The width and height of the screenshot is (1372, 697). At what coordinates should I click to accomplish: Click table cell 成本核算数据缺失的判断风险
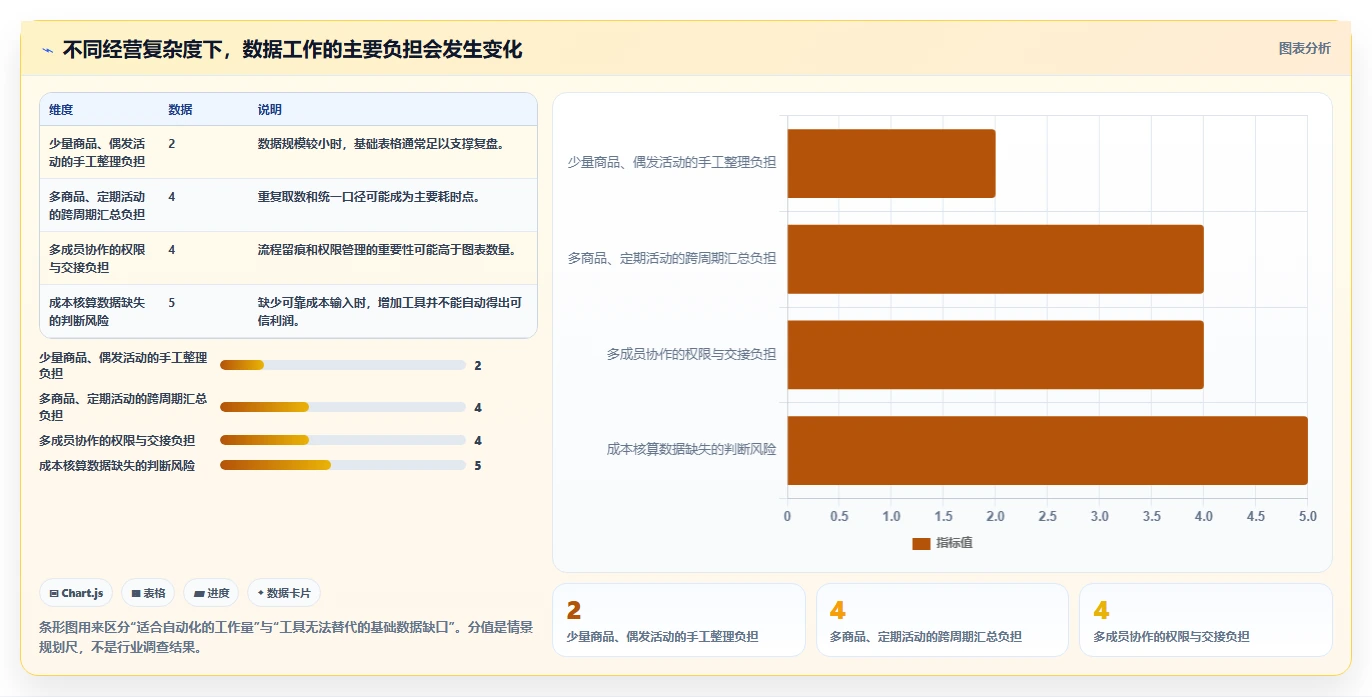[x=98, y=311]
